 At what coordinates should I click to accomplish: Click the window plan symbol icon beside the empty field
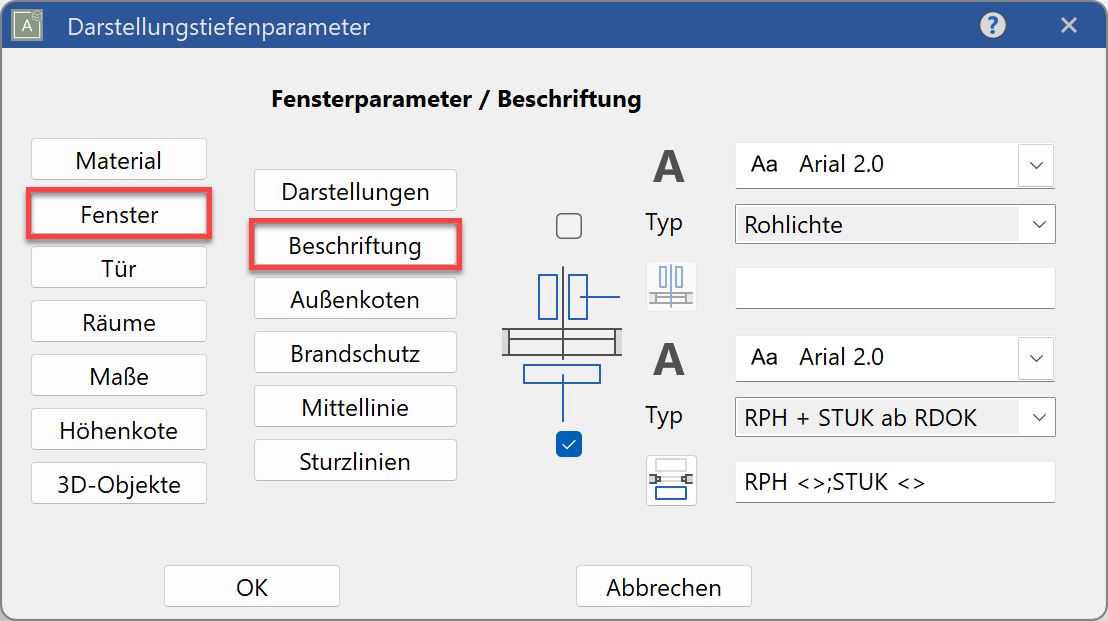(670, 287)
